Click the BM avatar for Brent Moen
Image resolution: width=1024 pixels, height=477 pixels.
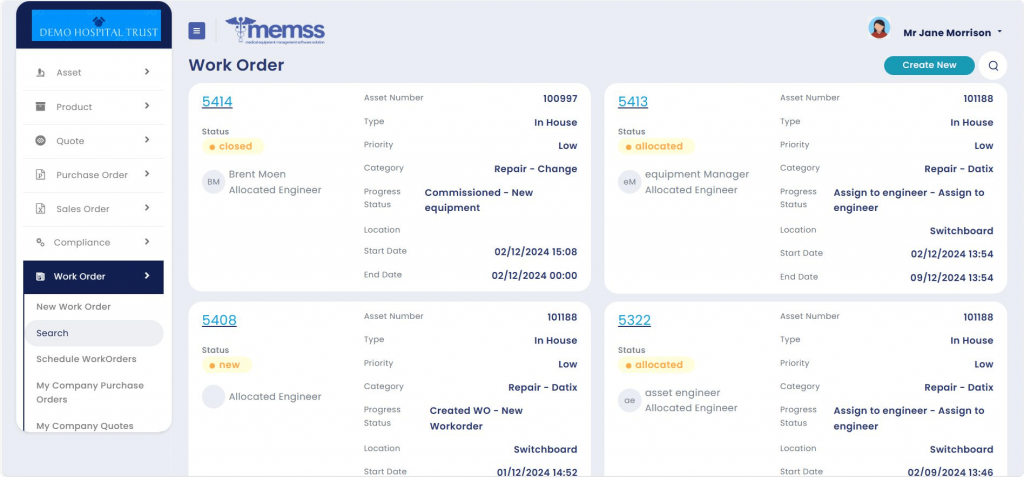click(214, 182)
